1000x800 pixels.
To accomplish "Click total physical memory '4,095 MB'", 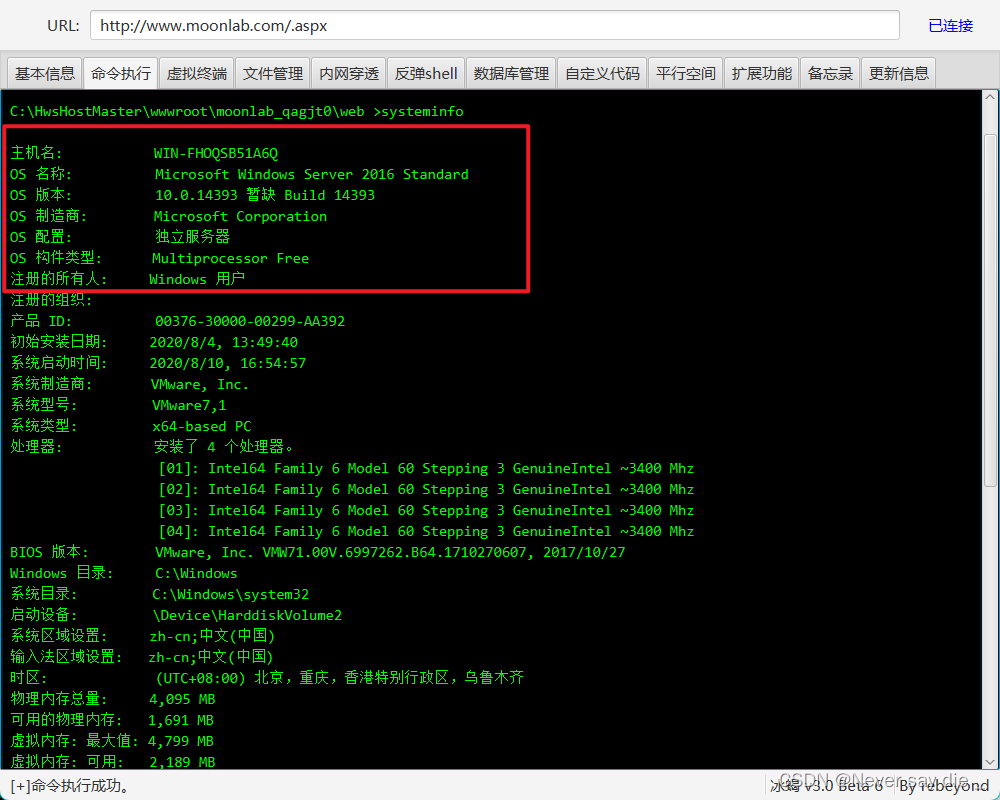I will (182, 699).
